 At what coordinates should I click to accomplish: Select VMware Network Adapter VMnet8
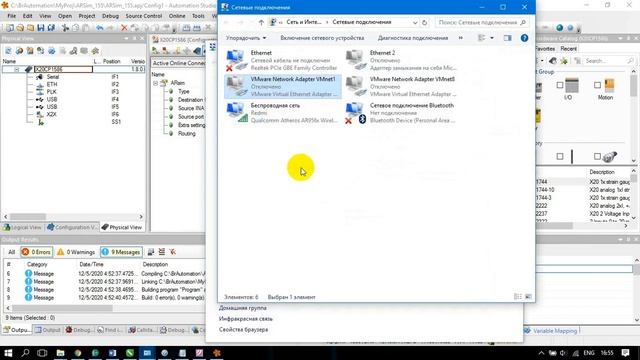click(402, 87)
